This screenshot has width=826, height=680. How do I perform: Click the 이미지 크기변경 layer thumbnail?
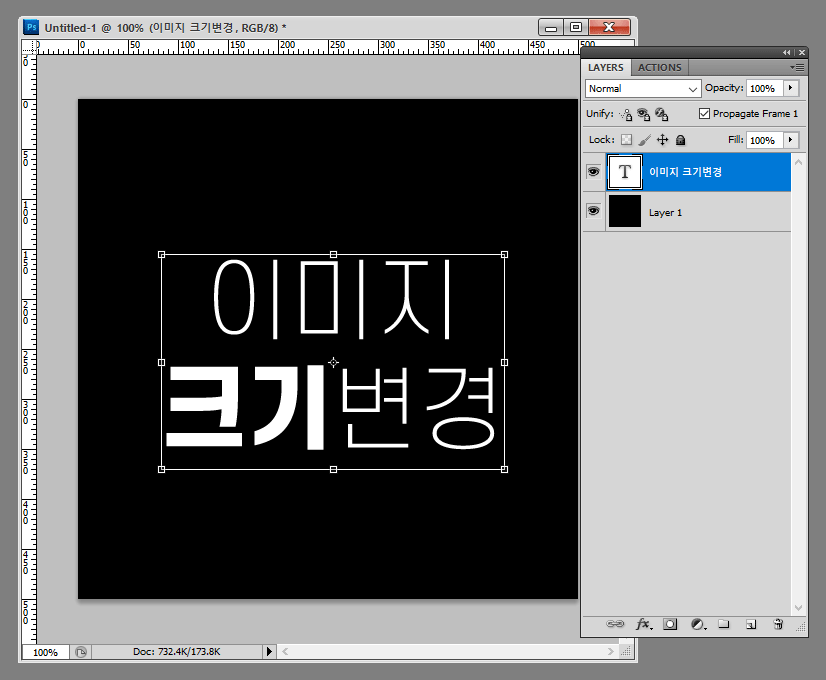coord(624,172)
